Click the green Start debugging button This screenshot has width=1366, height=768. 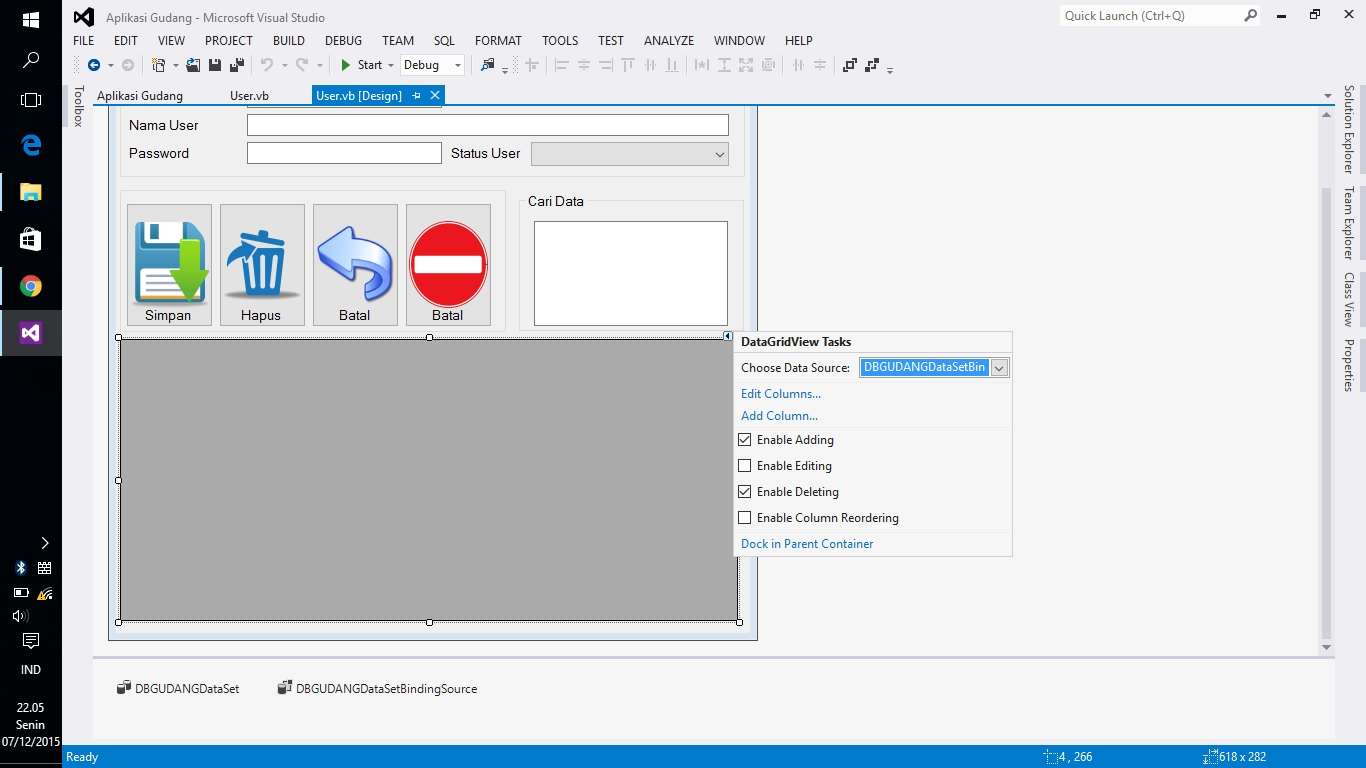tap(361, 65)
